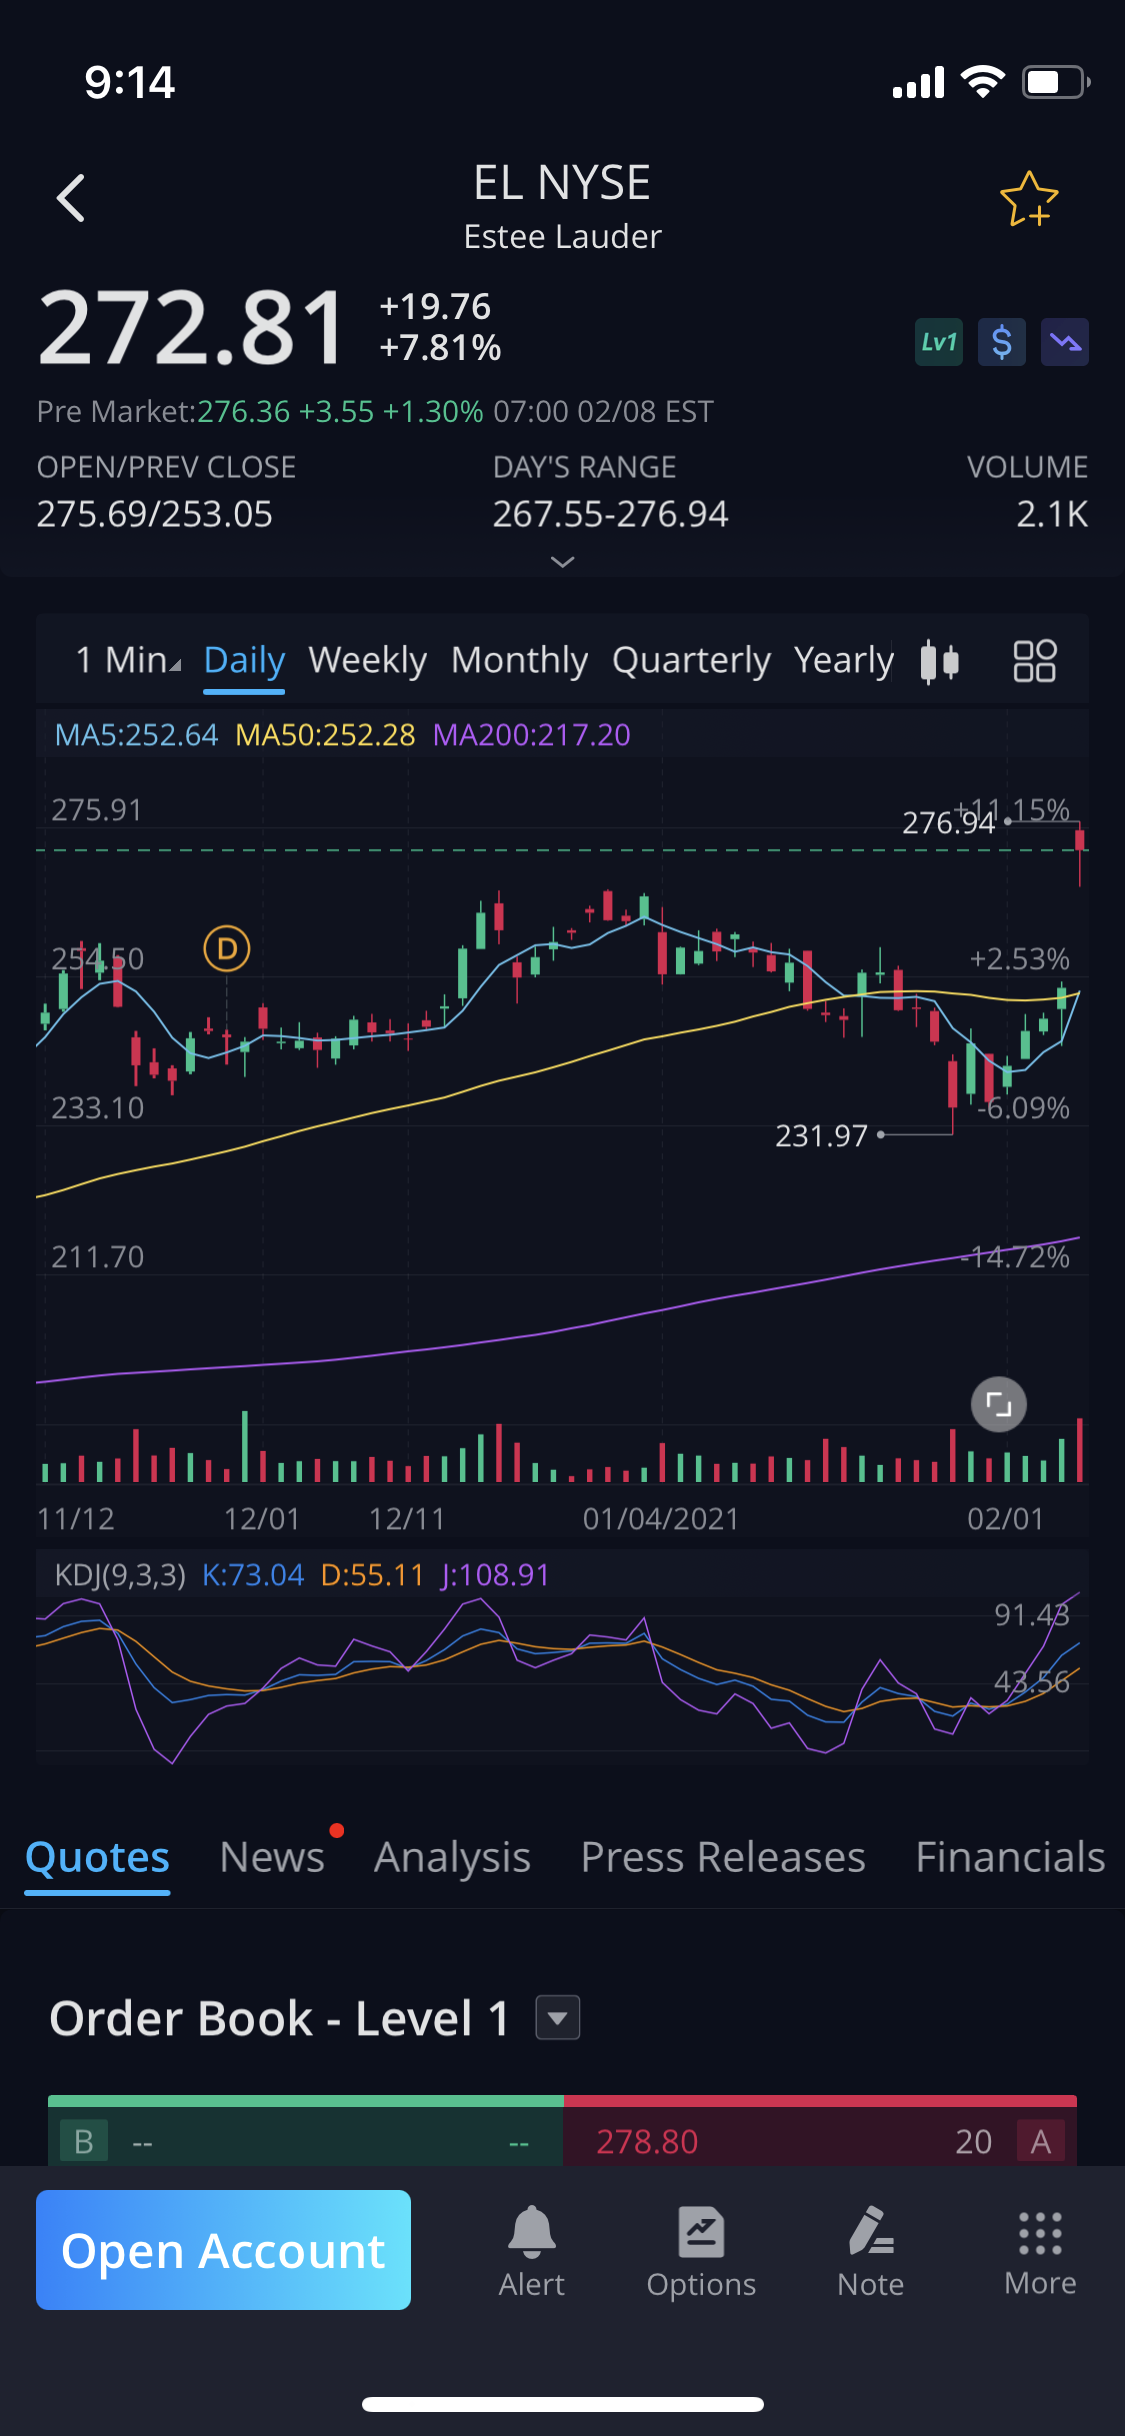Viewport: 1125px width, 2436px height.
Task: Switch to the News tab
Action: tap(272, 1857)
